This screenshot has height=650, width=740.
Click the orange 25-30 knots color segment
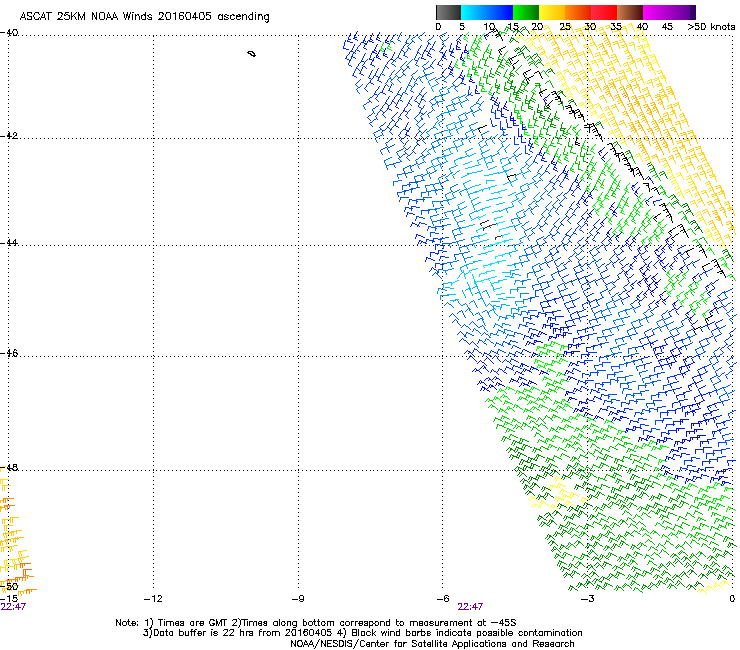pyautogui.click(x=578, y=12)
